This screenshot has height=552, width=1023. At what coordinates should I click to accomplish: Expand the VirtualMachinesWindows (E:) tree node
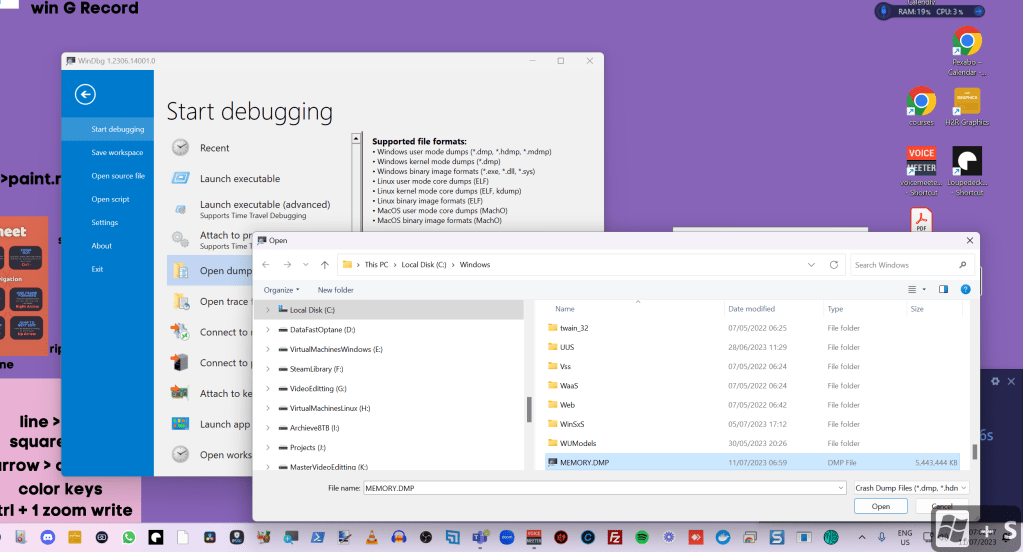pos(267,349)
